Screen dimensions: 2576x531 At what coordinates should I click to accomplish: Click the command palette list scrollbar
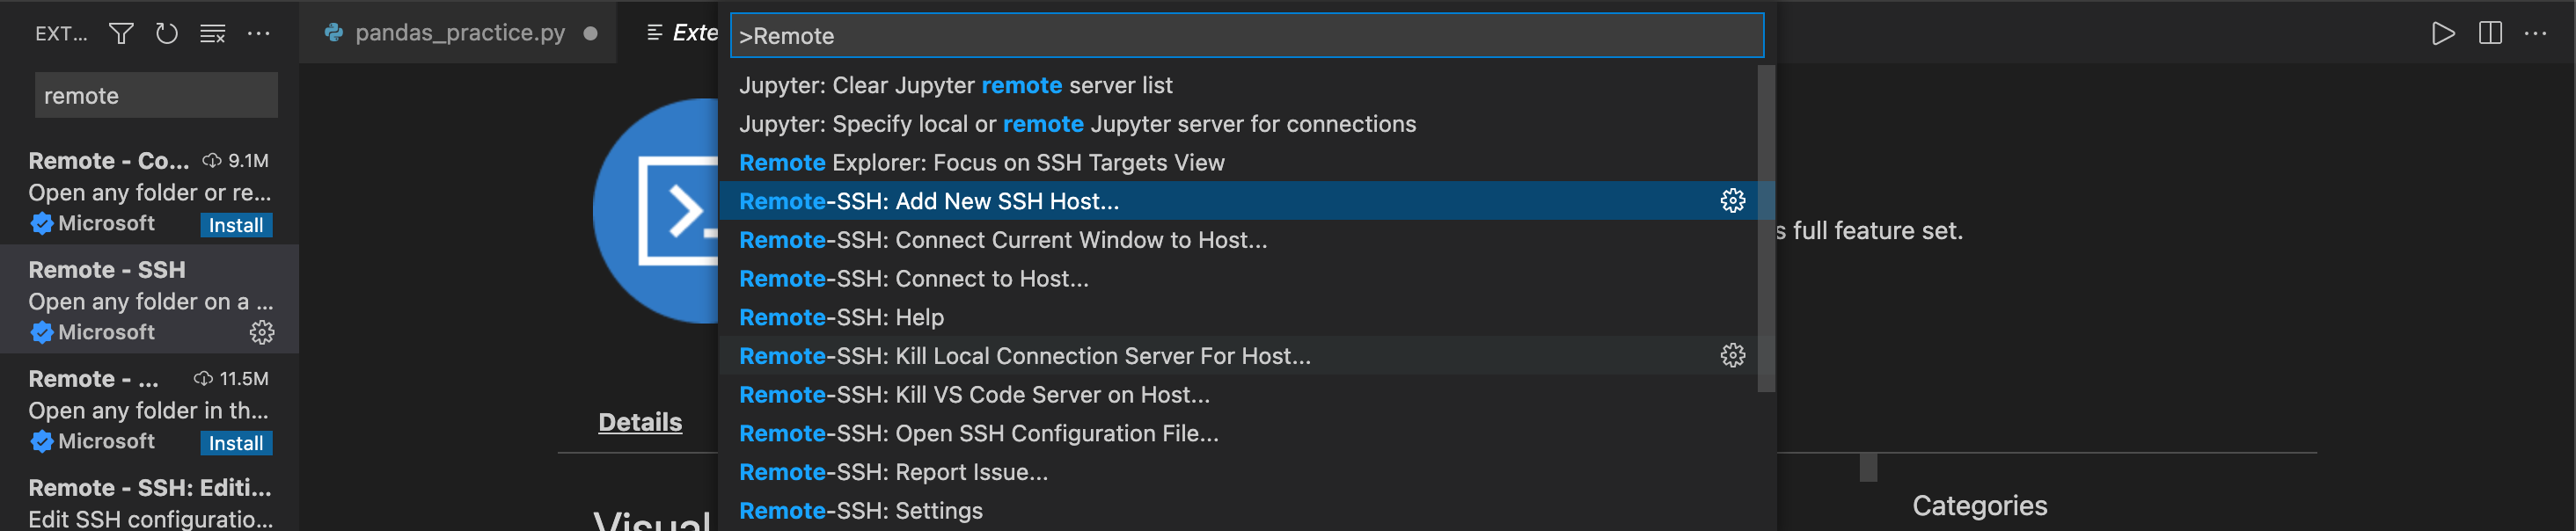[1766, 229]
